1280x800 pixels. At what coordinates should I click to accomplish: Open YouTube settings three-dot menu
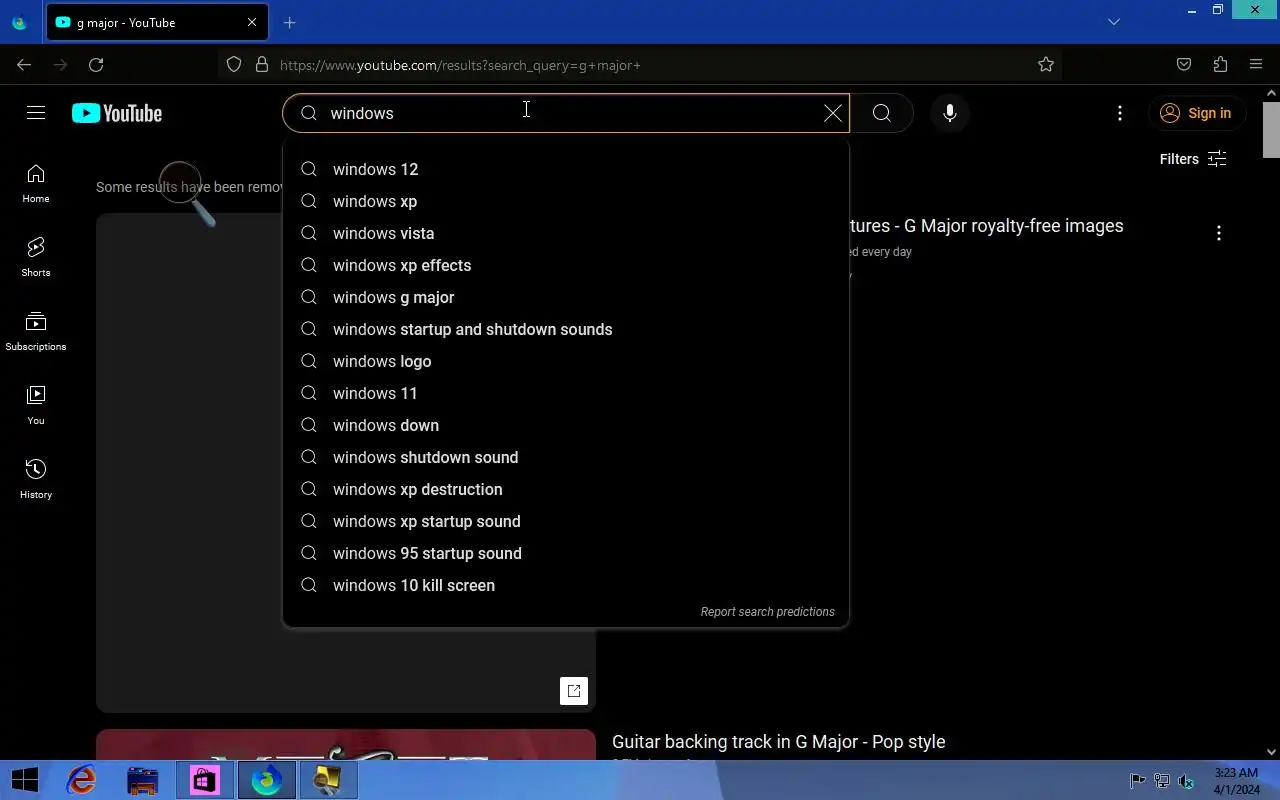tap(1120, 113)
